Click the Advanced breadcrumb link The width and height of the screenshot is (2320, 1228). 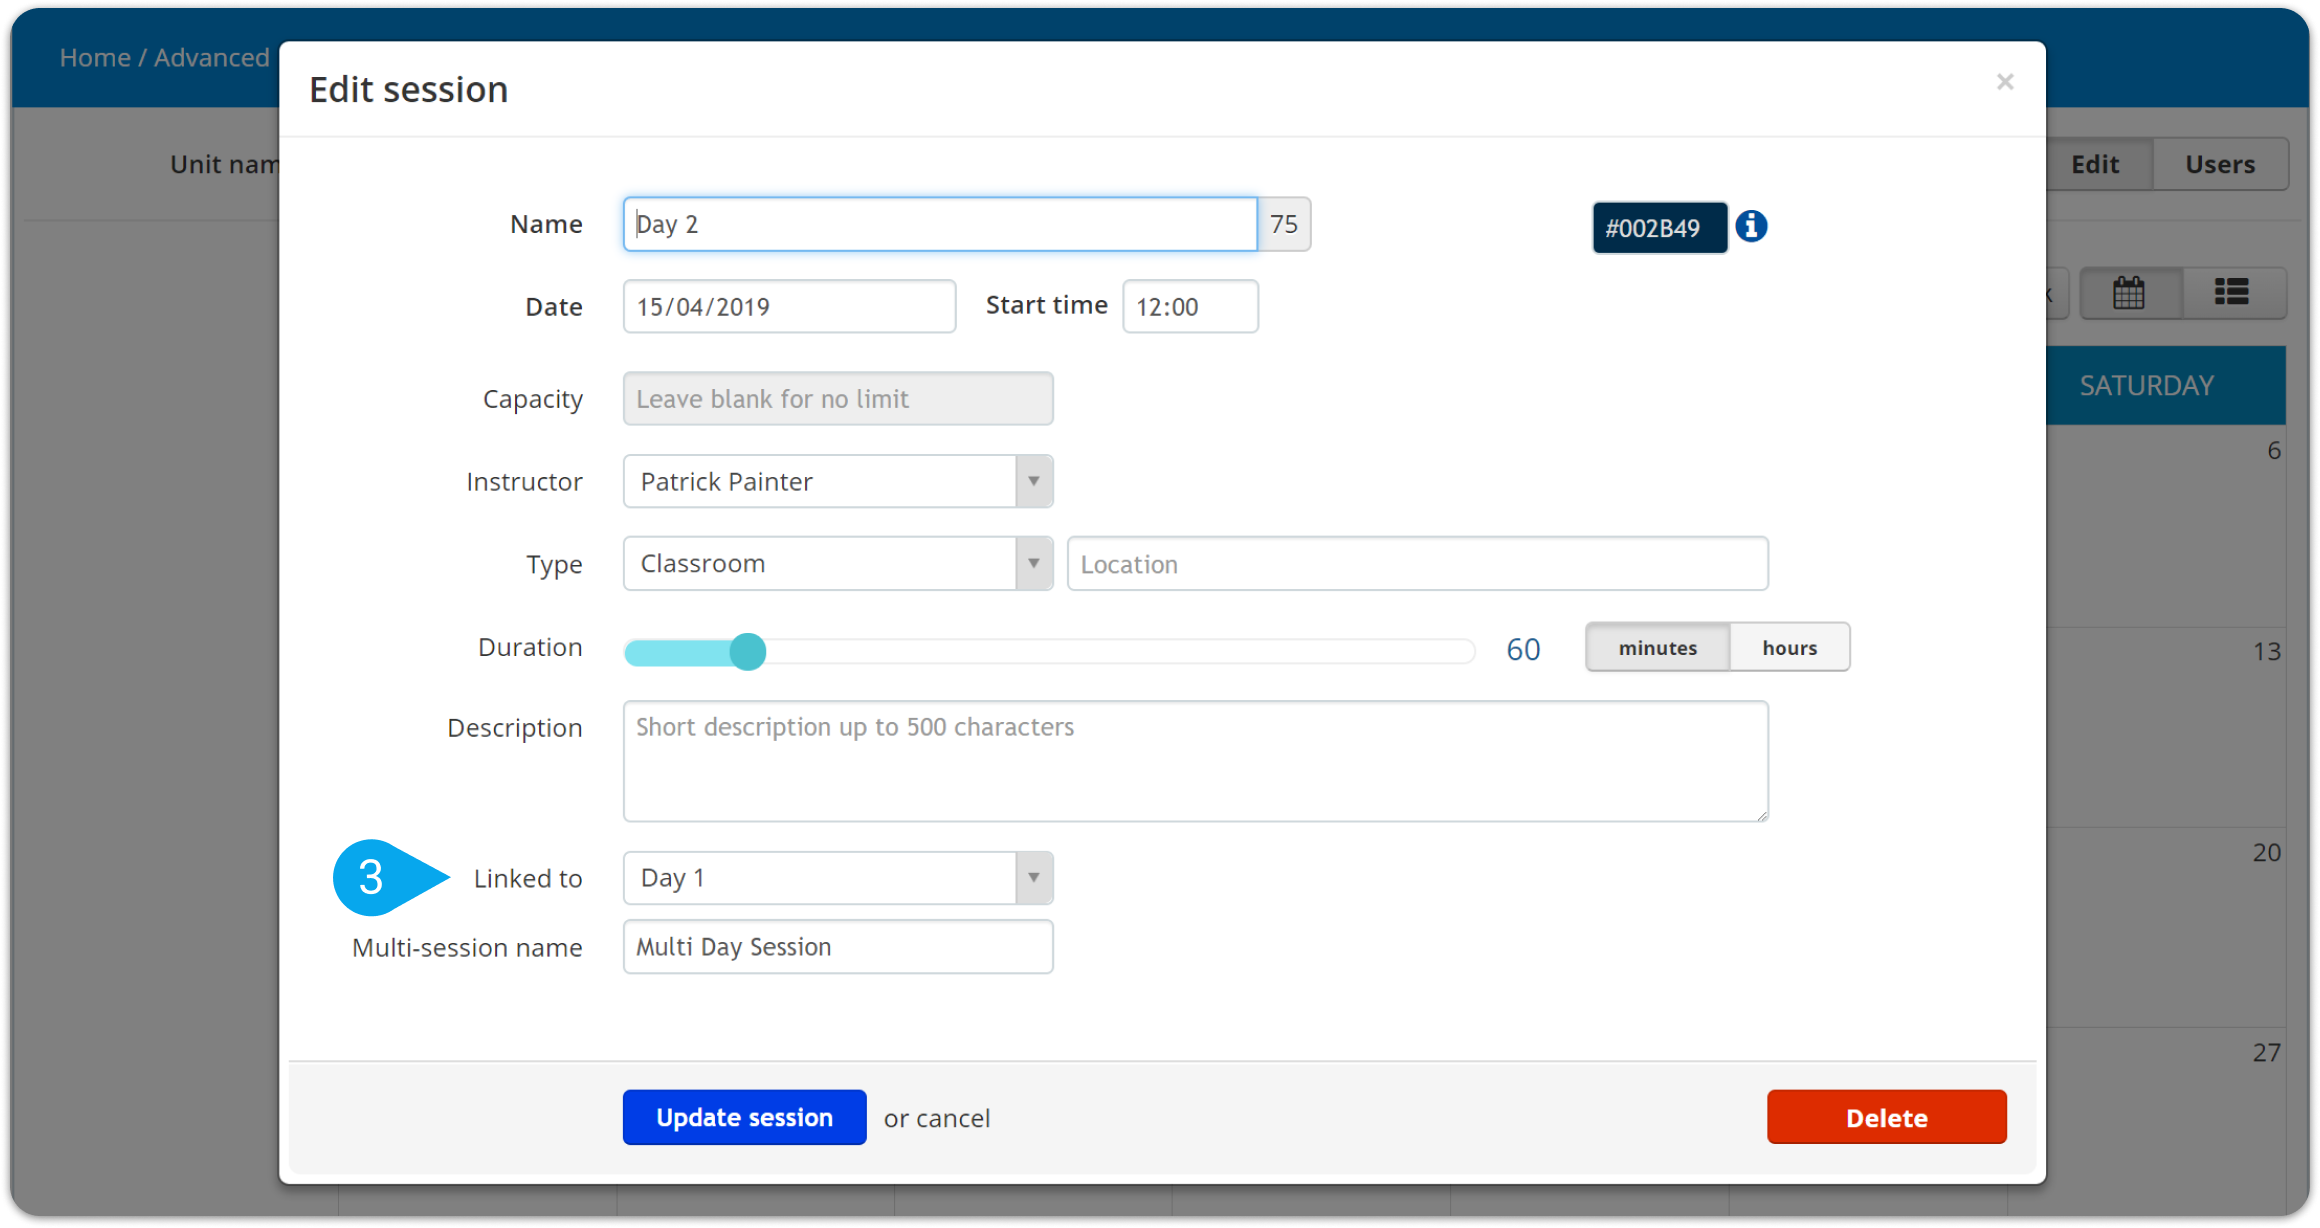[211, 57]
